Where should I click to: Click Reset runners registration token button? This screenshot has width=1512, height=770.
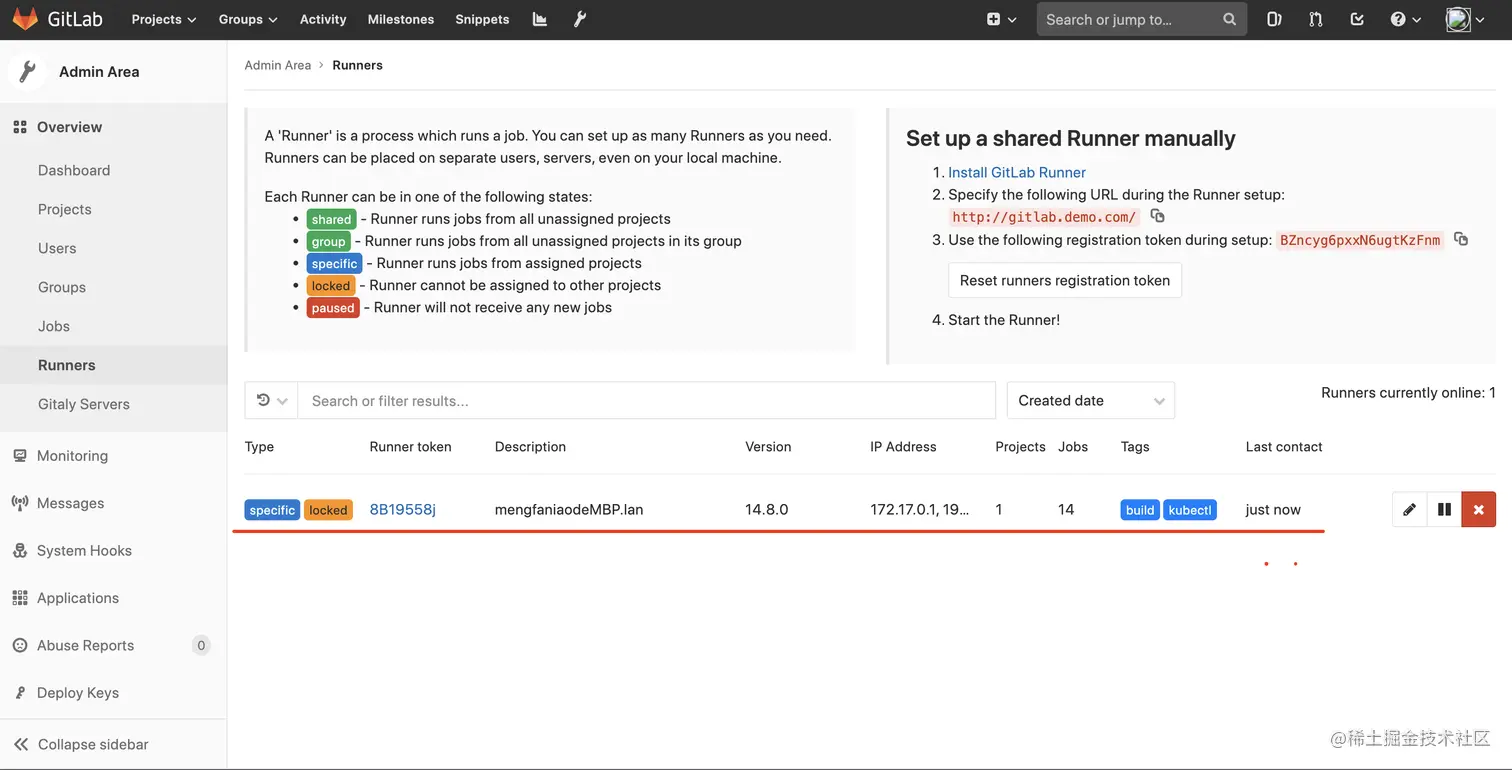point(1065,280)
